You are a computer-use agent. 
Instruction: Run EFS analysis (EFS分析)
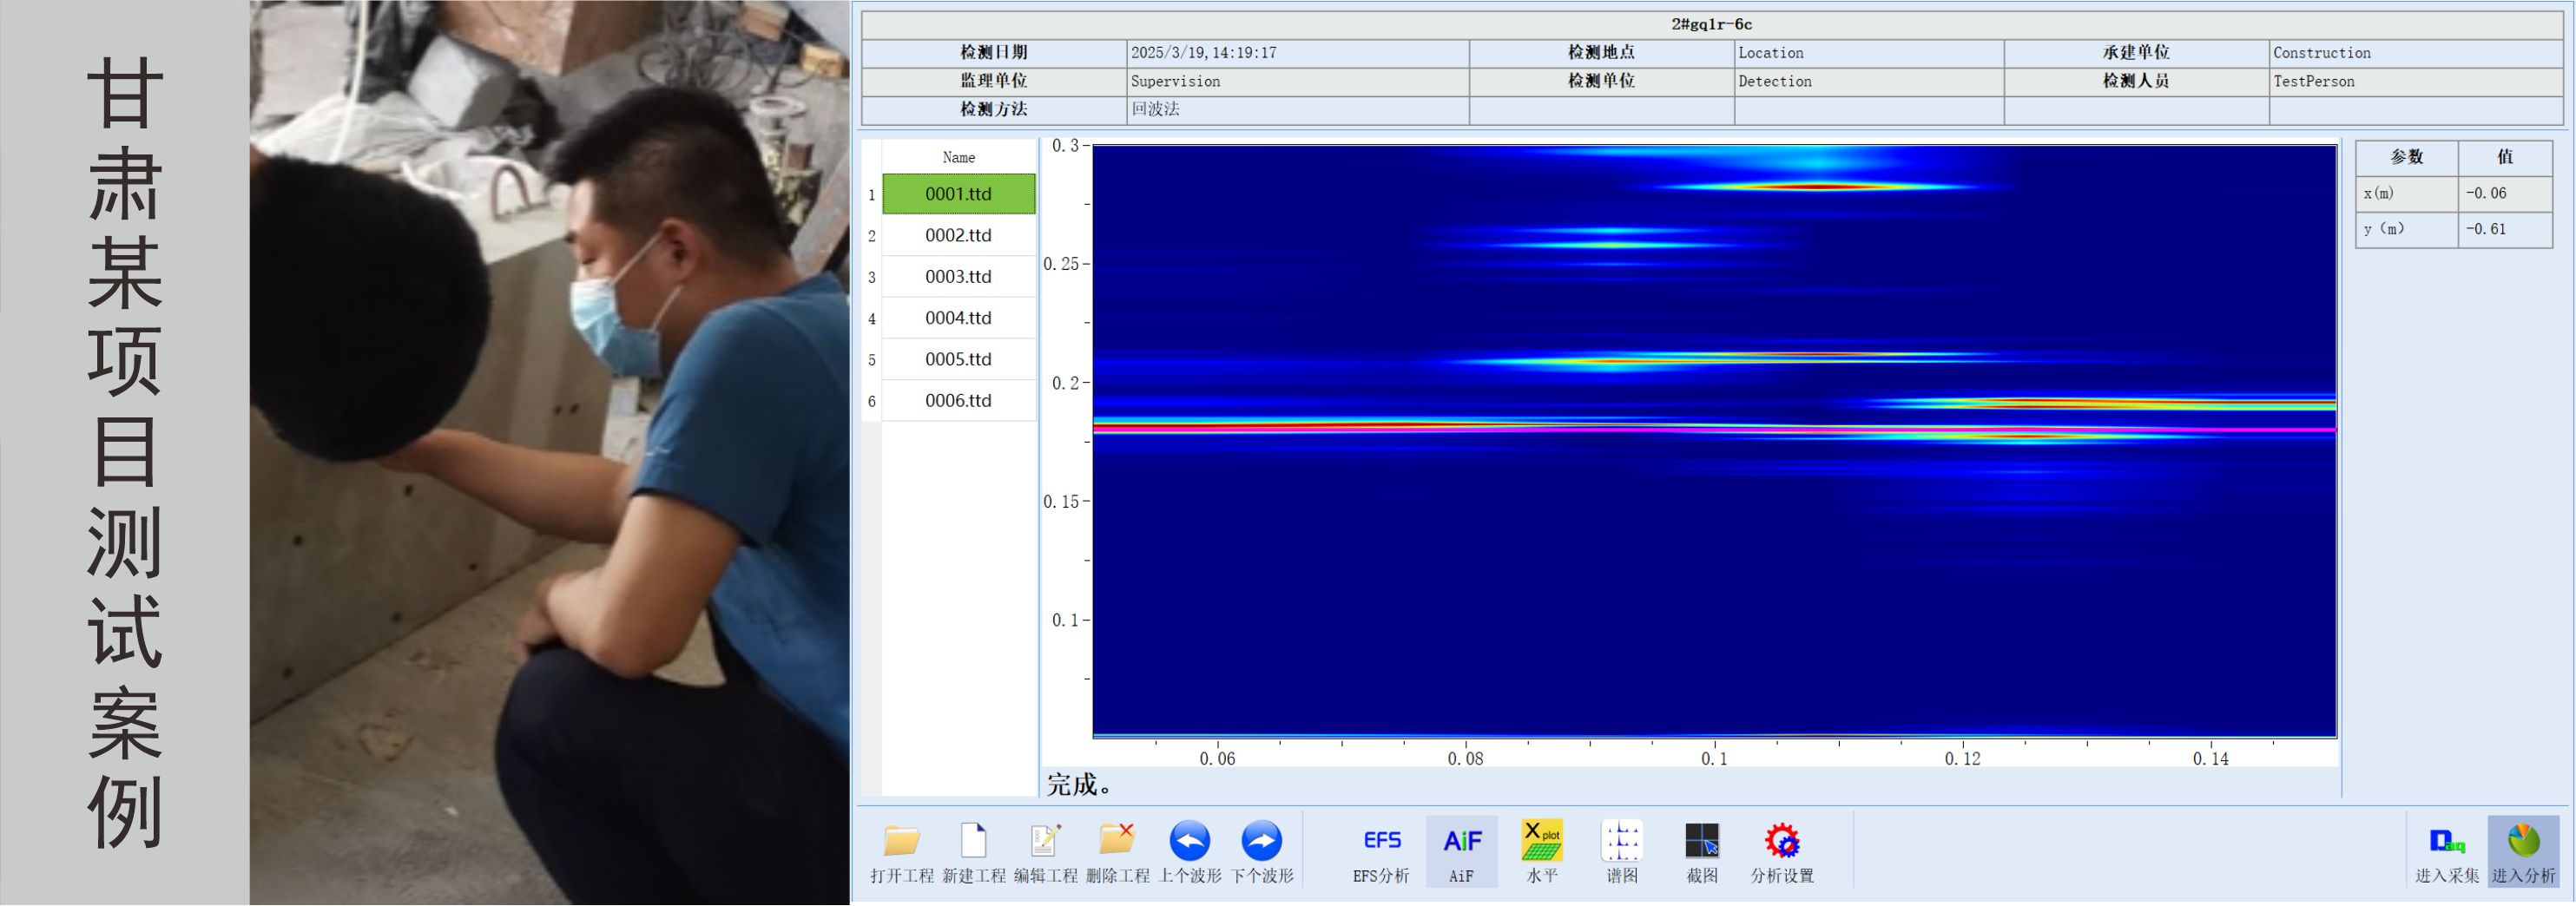tap(1381, 842)
